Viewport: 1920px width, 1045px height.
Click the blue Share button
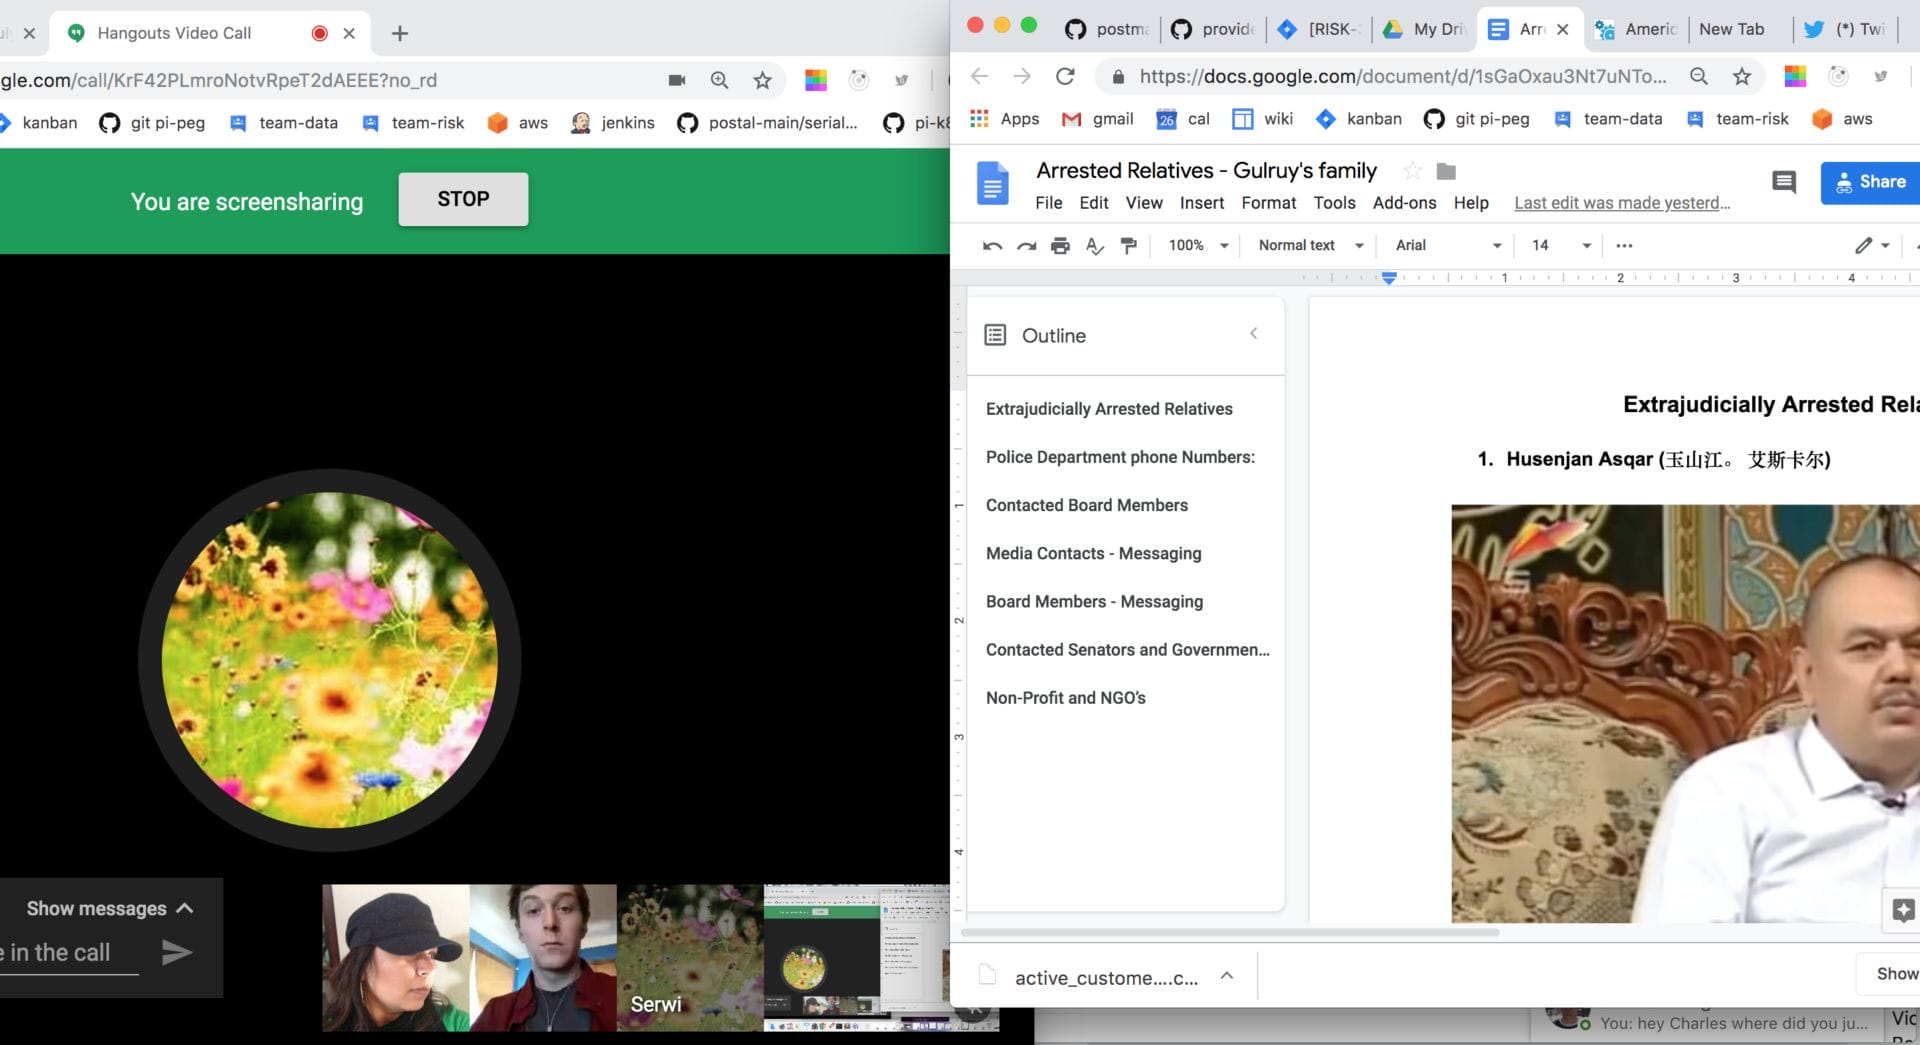(1870, 182)
